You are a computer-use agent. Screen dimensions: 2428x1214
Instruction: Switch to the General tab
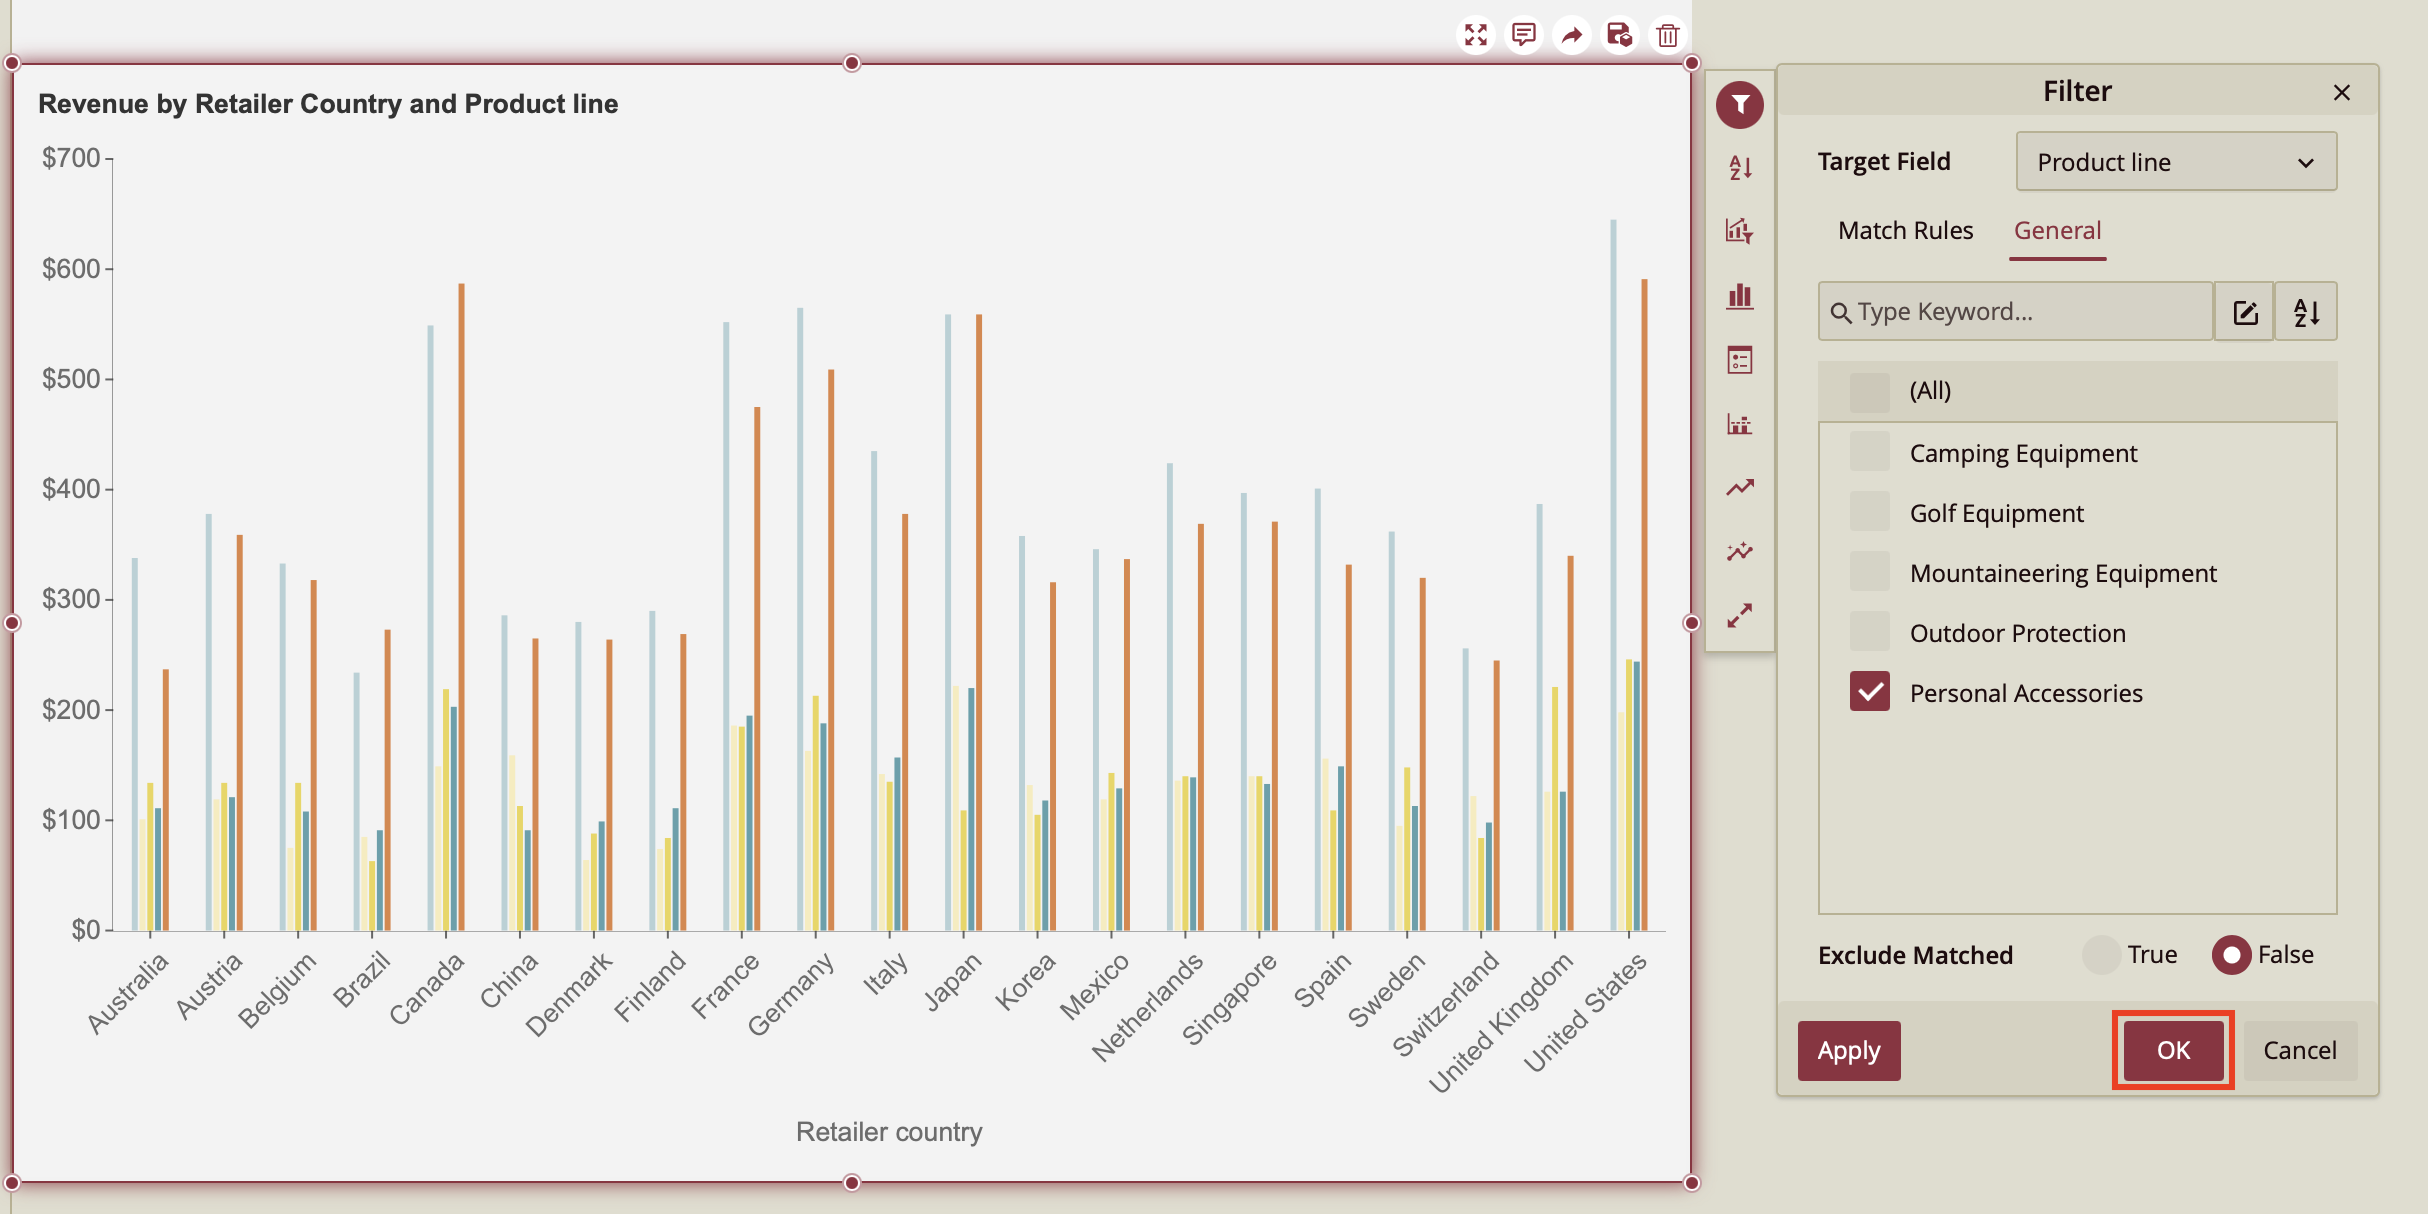[2057, 230]
